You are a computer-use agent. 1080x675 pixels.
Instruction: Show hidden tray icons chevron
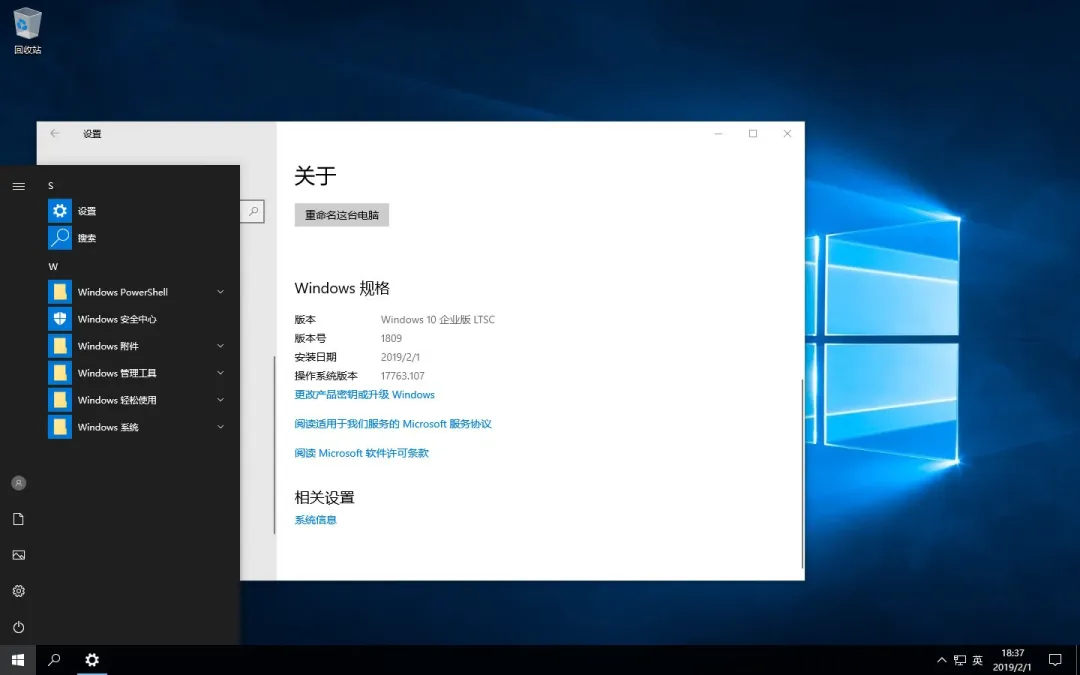[x=942, y=661]
